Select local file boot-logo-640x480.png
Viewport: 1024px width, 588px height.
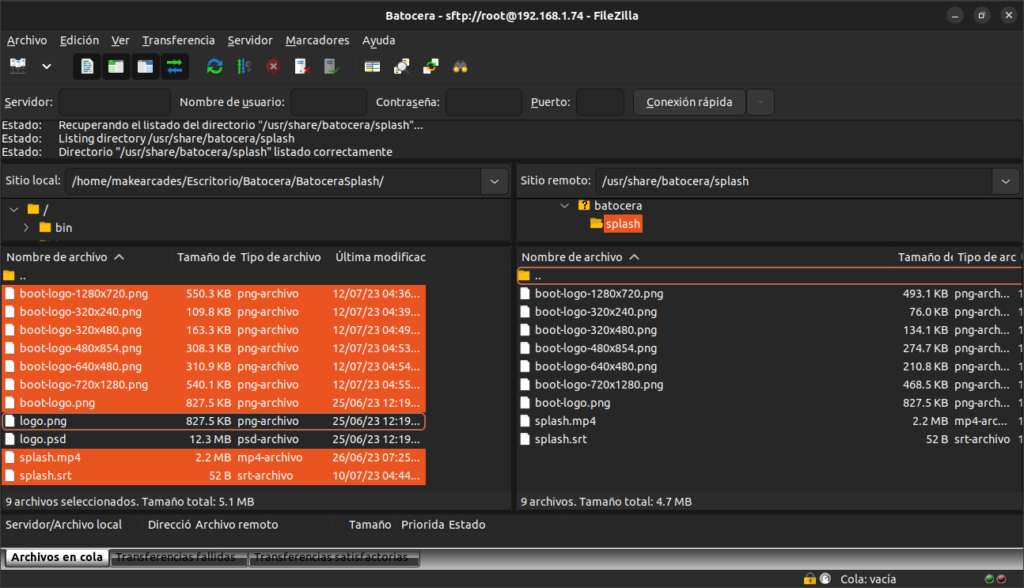click(x=214, y=367)
